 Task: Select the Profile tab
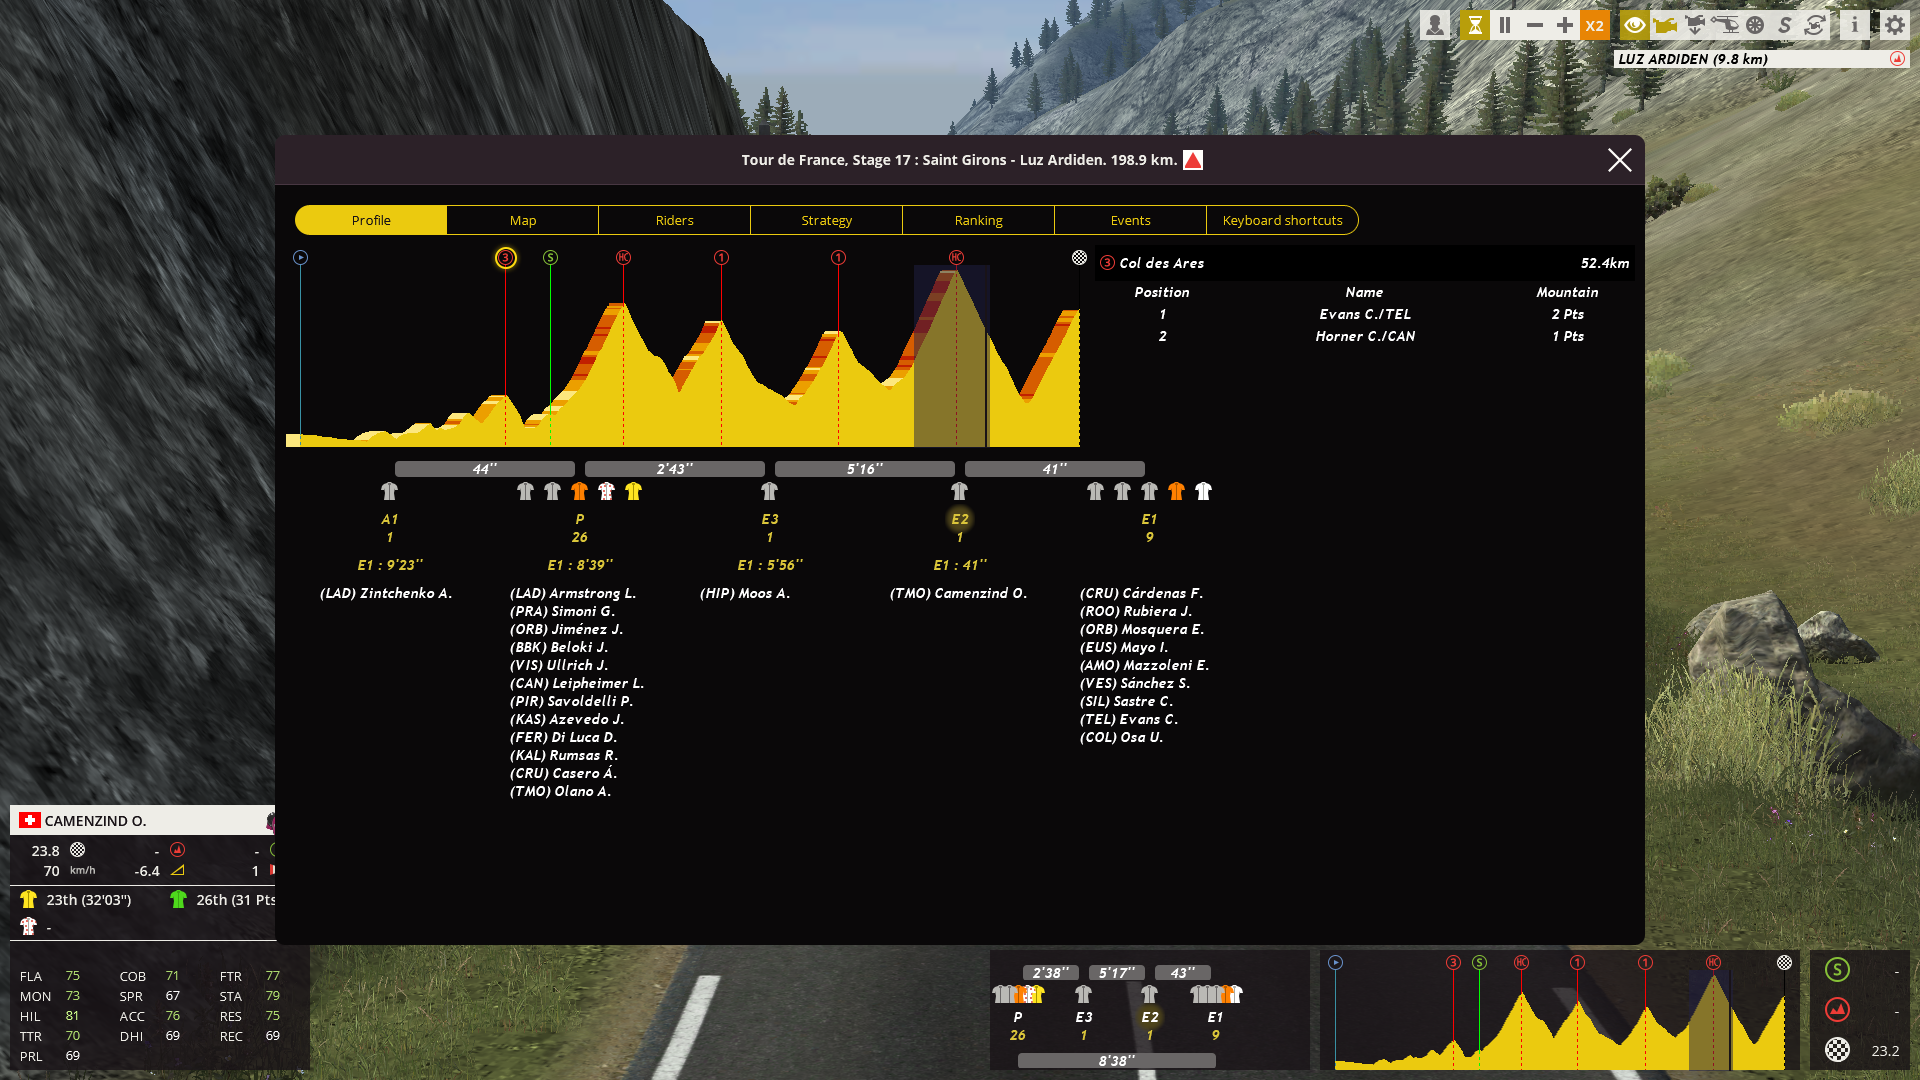tap(371, 220)
